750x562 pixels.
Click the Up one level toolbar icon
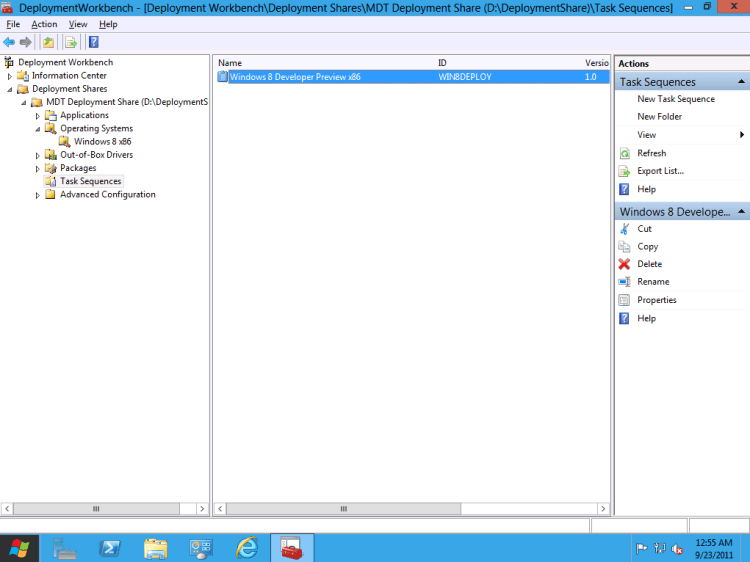point(48,43)
